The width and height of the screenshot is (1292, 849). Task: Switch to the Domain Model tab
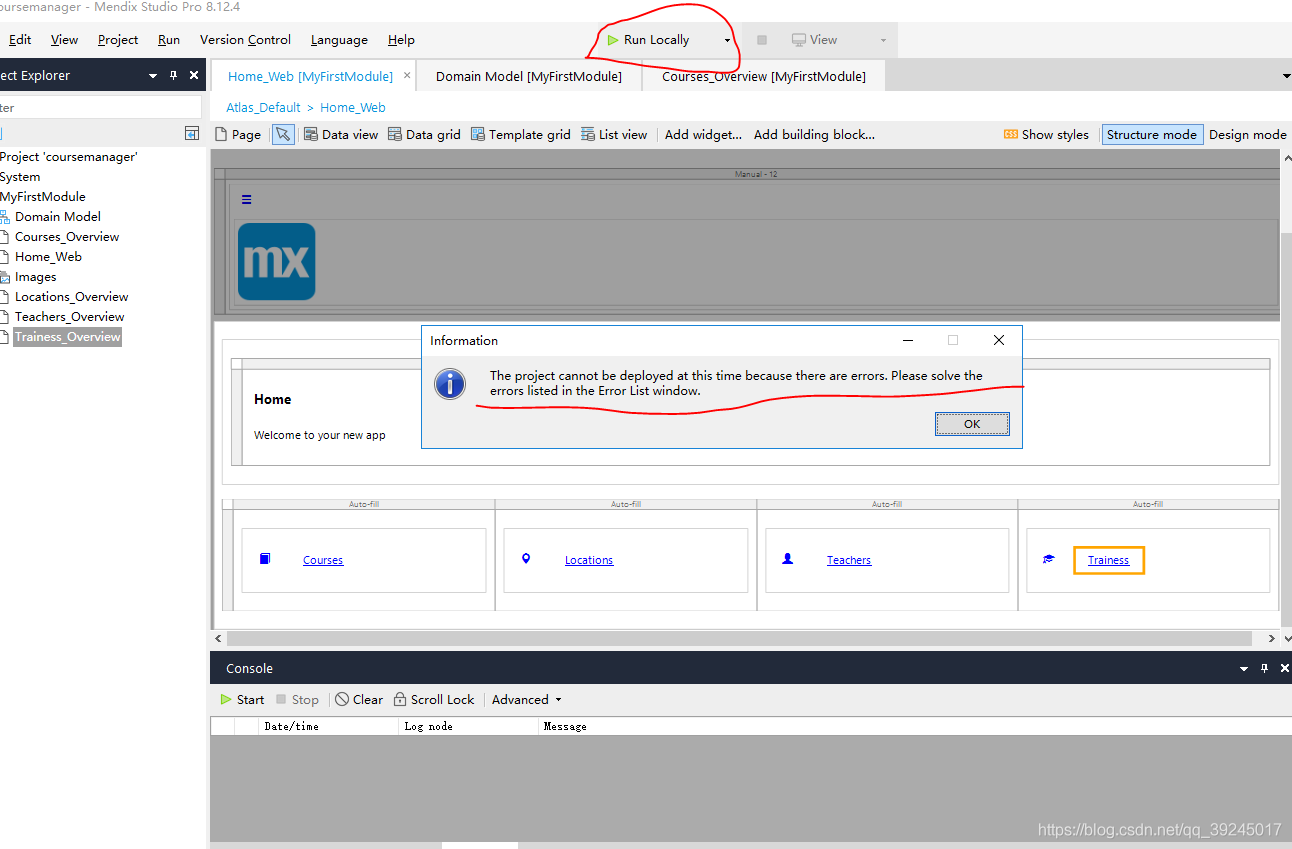coord(528,76)
